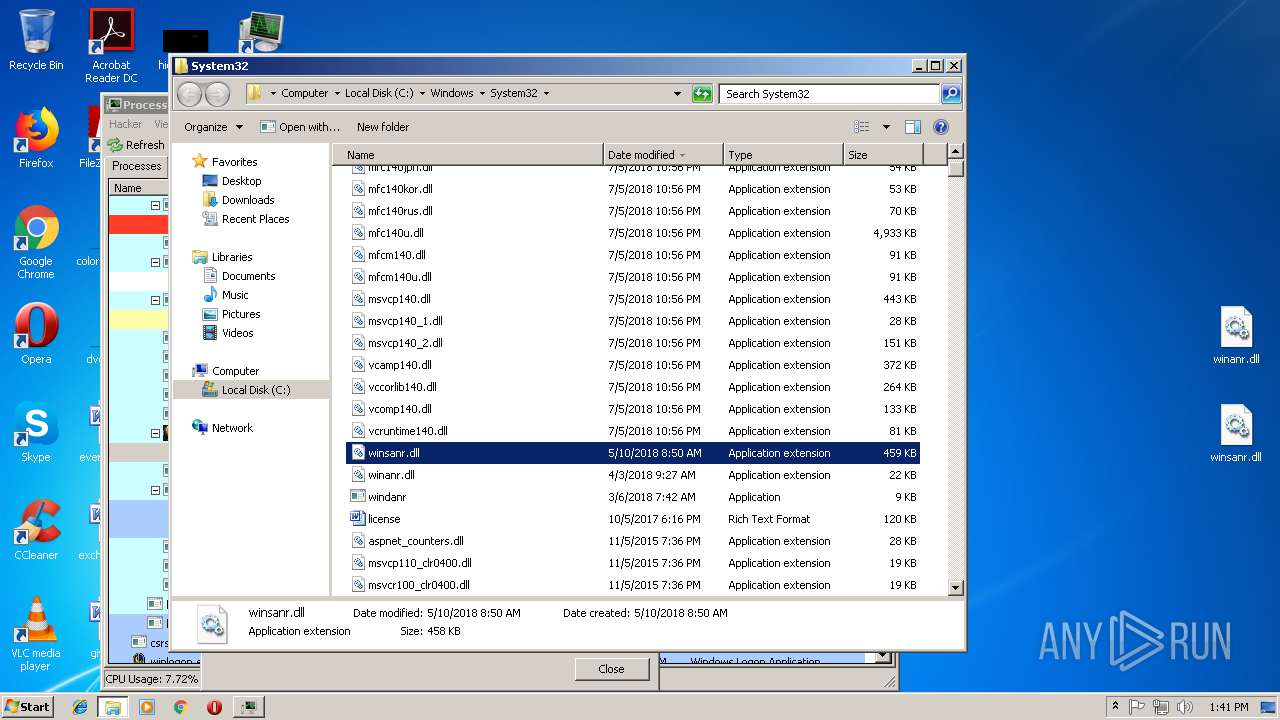
Task: Select Favorites in the navigation pane
Action: [x=234, y=162]
